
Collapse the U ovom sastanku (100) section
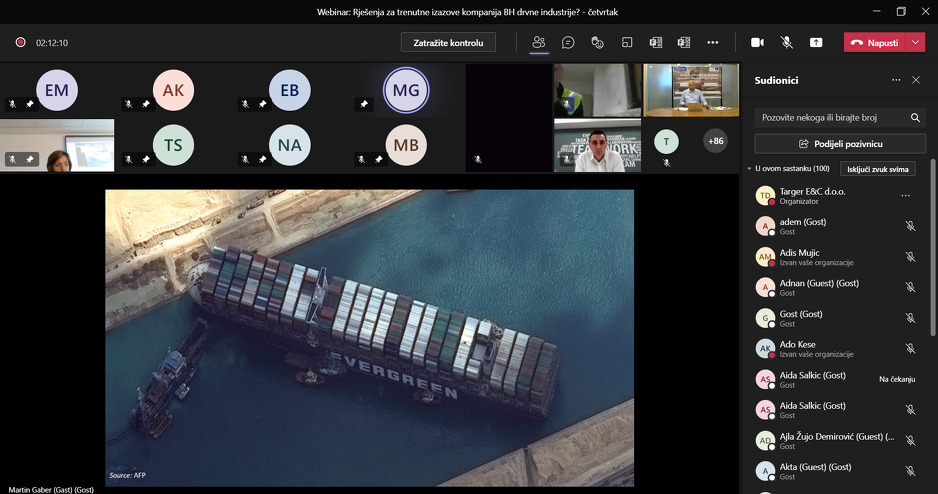(x=749, y=169)
